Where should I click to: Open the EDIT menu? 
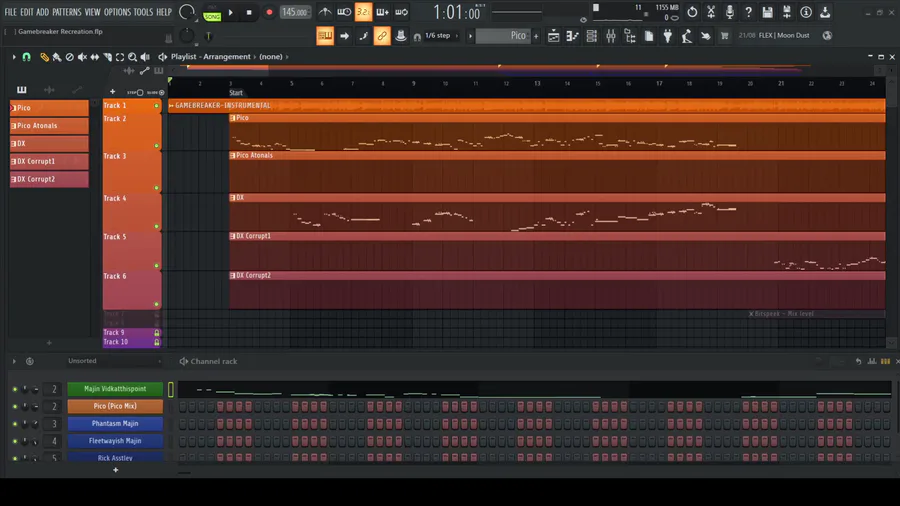[x=27, y=12]
